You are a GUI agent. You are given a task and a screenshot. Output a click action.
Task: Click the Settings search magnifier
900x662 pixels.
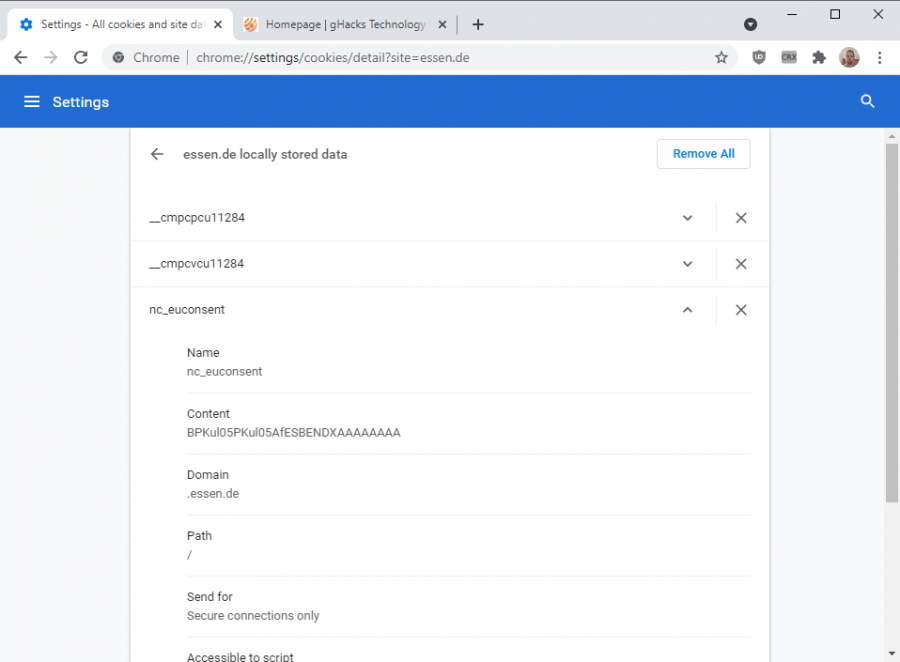point(867,102)
